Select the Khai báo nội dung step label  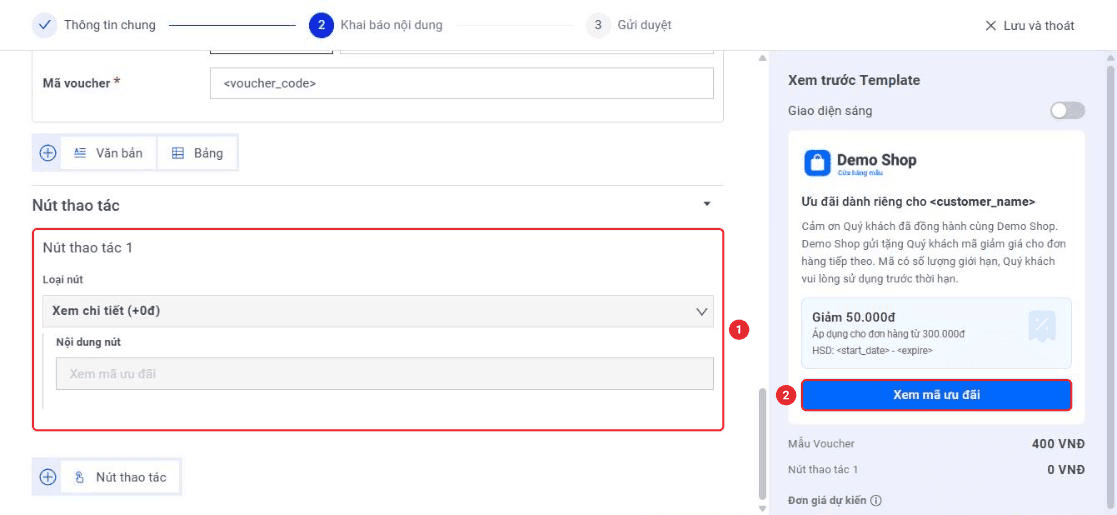click(x=391, y=26)
